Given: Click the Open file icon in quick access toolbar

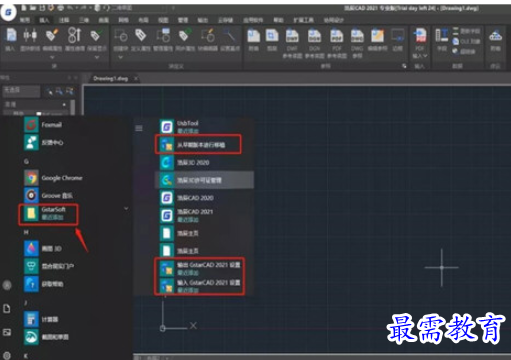Looking at the screenshot, I should point(34,7).
